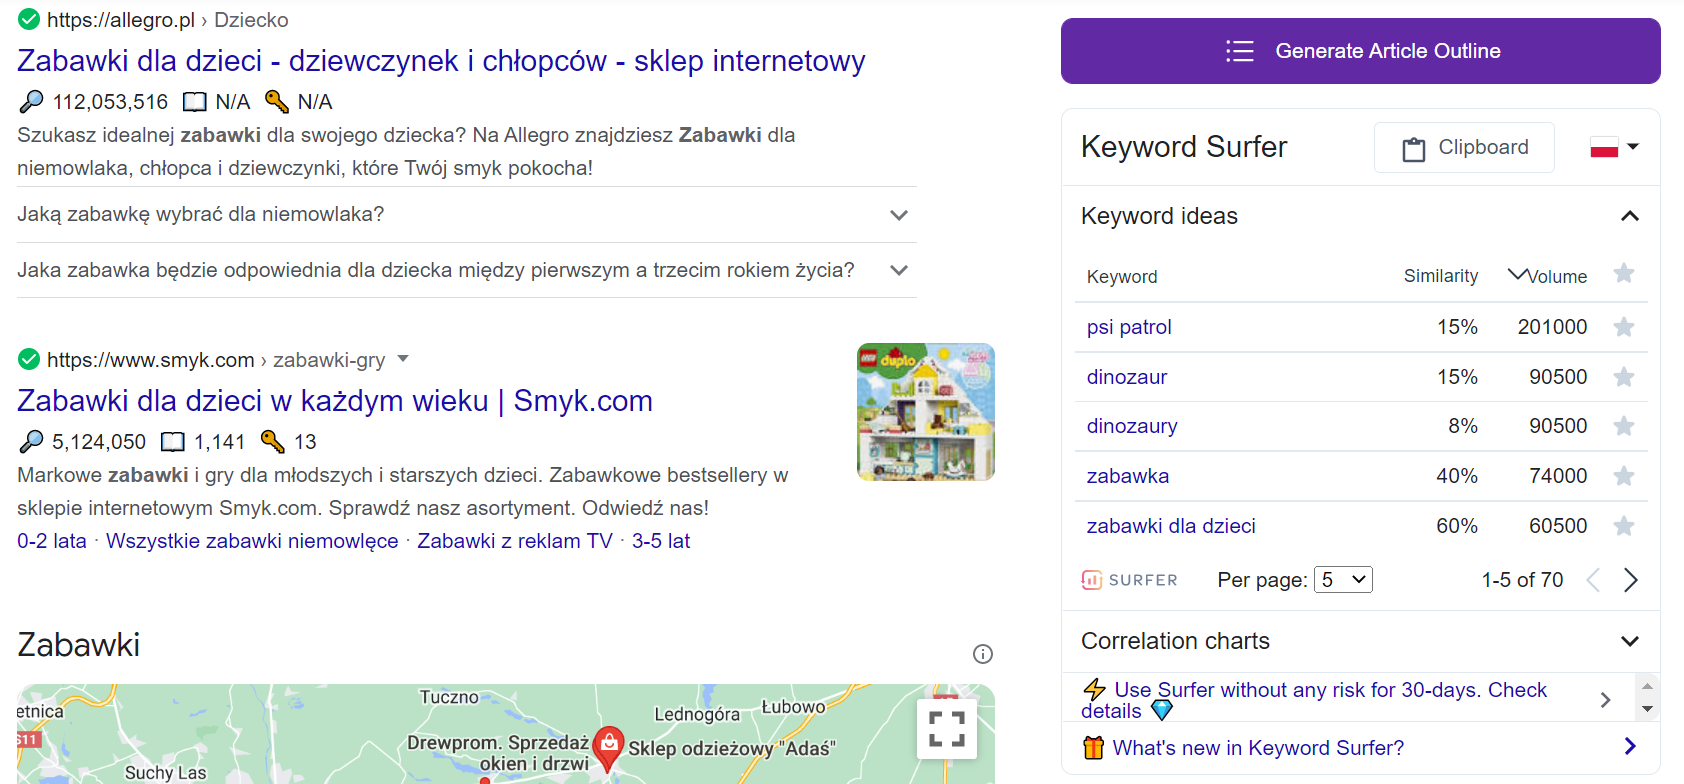Expand question about dziecka między pierwszym a trzecim rokiem
The image size is (1684, 784).
466,270
